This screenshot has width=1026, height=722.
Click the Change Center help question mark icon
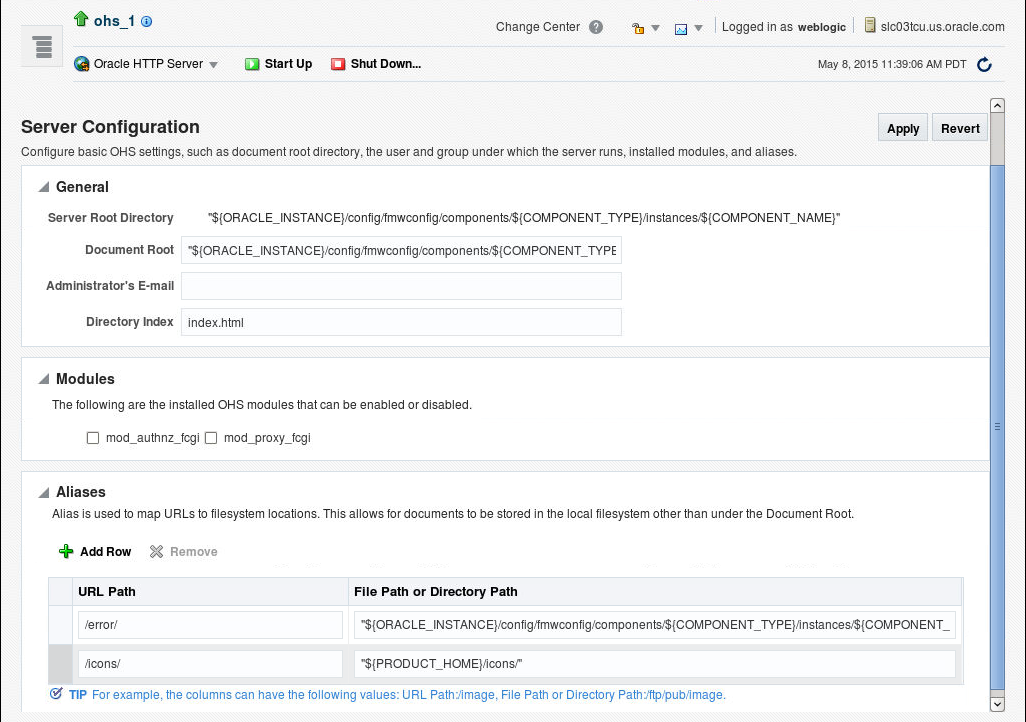[595, 27]
